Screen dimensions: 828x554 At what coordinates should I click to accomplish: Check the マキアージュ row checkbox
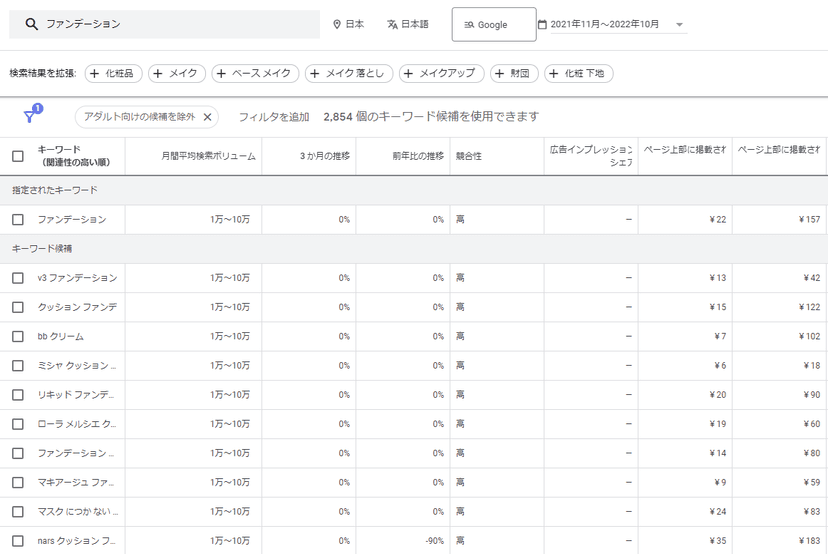click(x=18, y=483)
